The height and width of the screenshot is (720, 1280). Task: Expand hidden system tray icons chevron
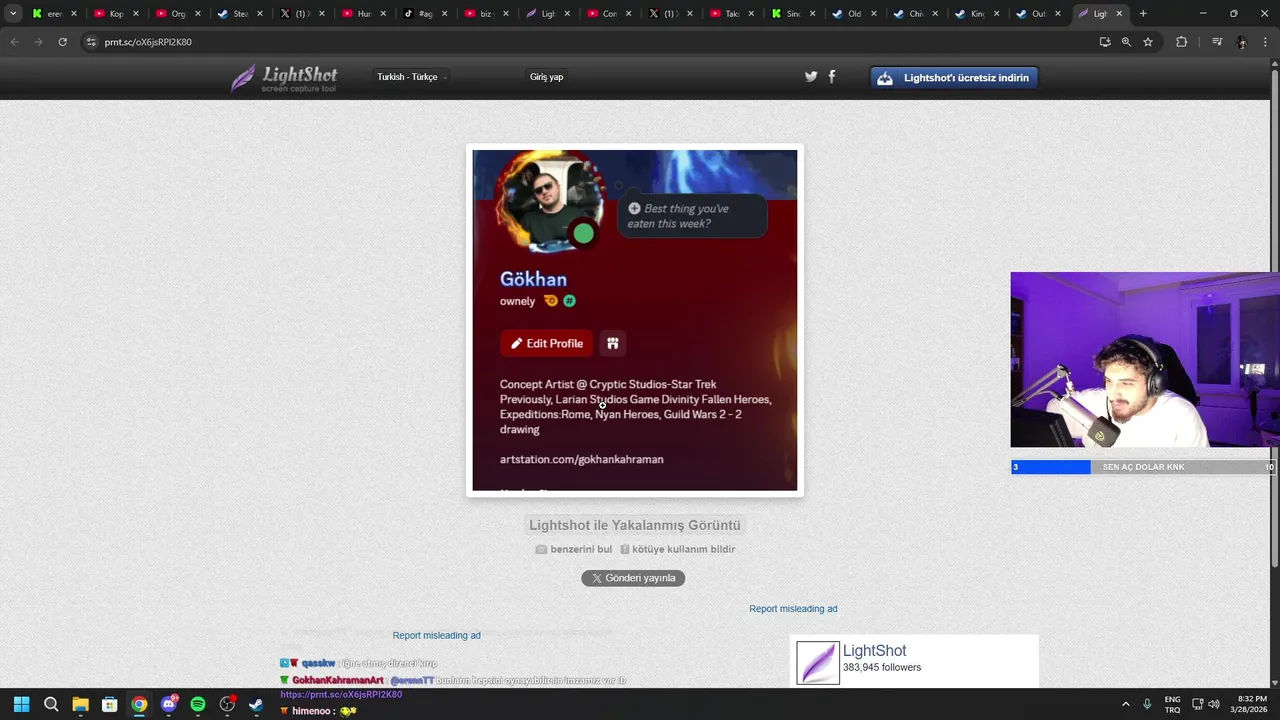[x=1125, y=704]
